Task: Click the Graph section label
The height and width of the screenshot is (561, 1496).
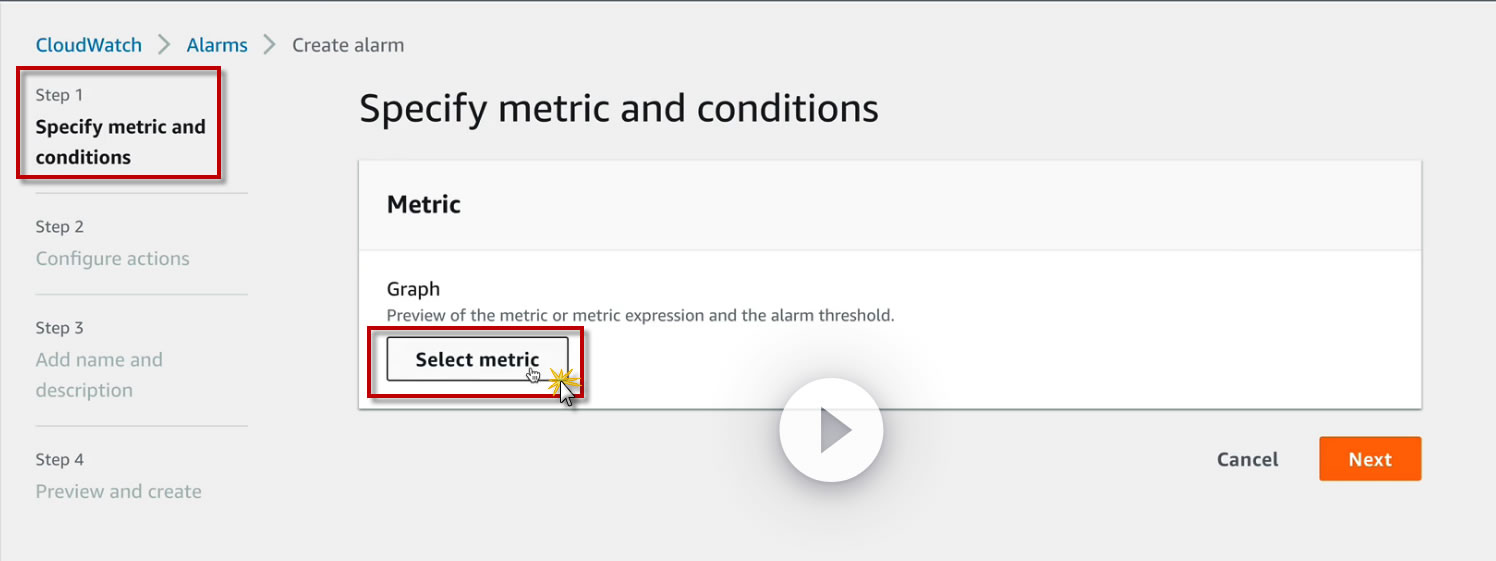Action: 413,289
